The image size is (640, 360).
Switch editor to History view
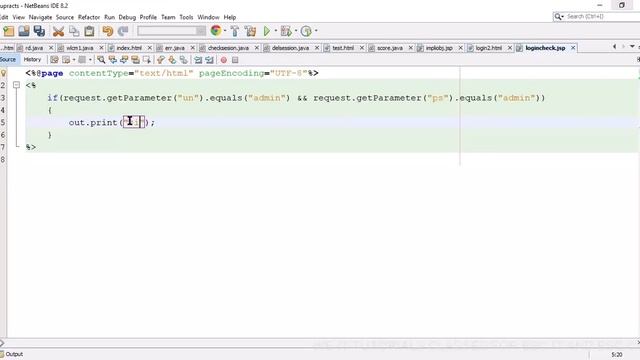point(32,60)
